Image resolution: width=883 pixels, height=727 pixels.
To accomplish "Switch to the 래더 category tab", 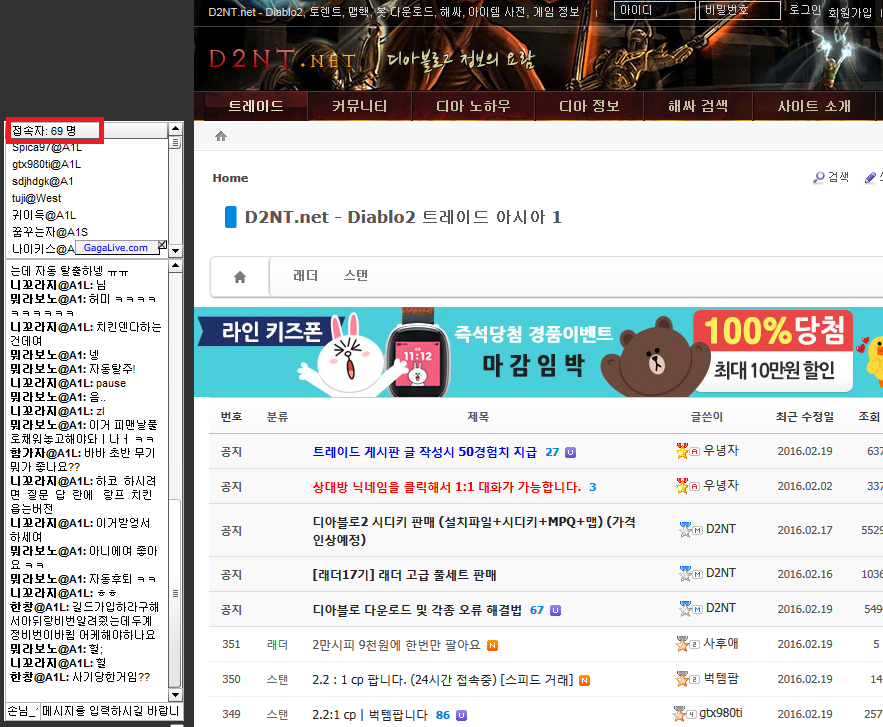I will tap(305, 275).
